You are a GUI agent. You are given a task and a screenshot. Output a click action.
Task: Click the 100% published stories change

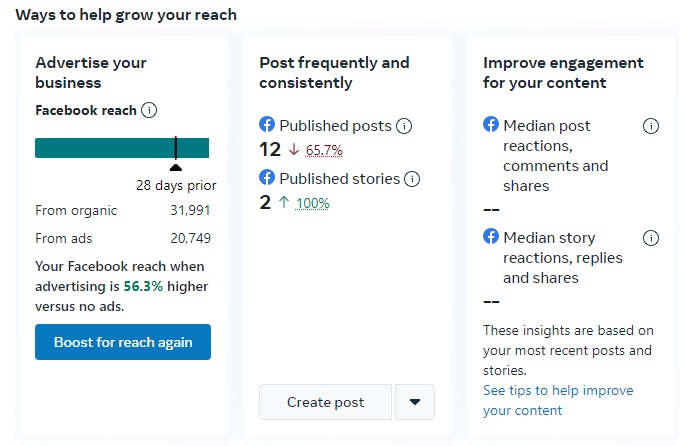pyautogui.click(x=313, y=204)
